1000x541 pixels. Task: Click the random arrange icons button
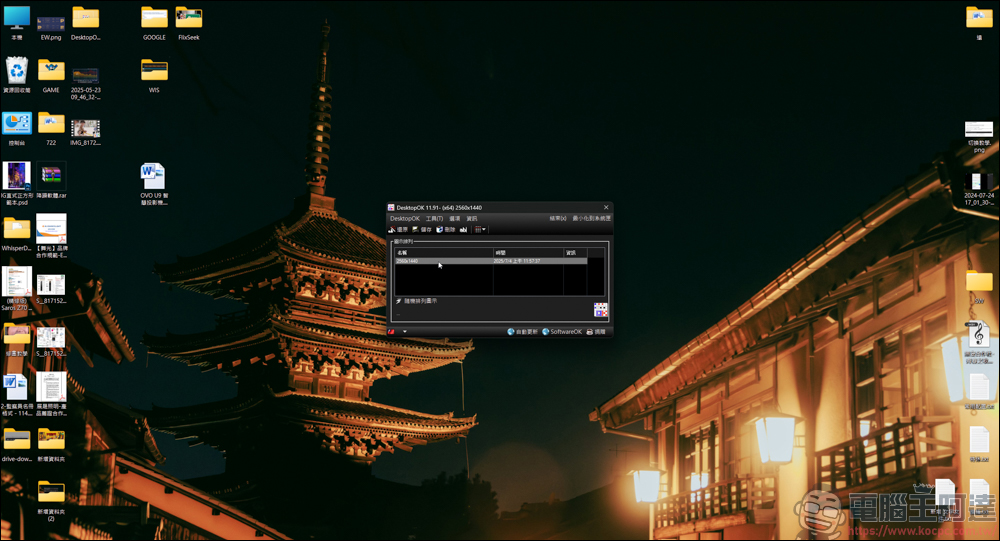point(416,301)
